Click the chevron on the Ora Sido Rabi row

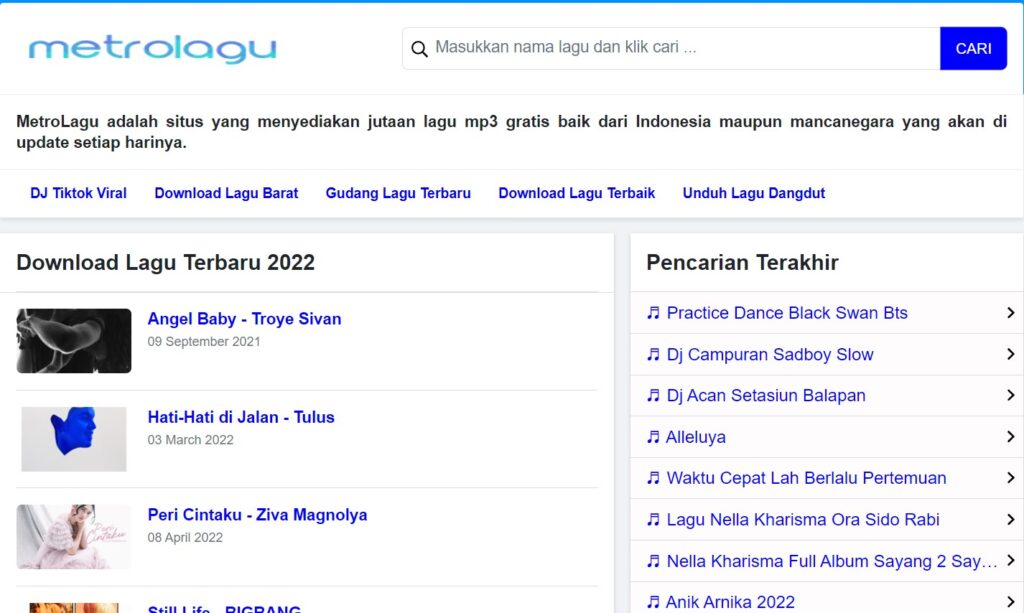(x=1010, y=519)
